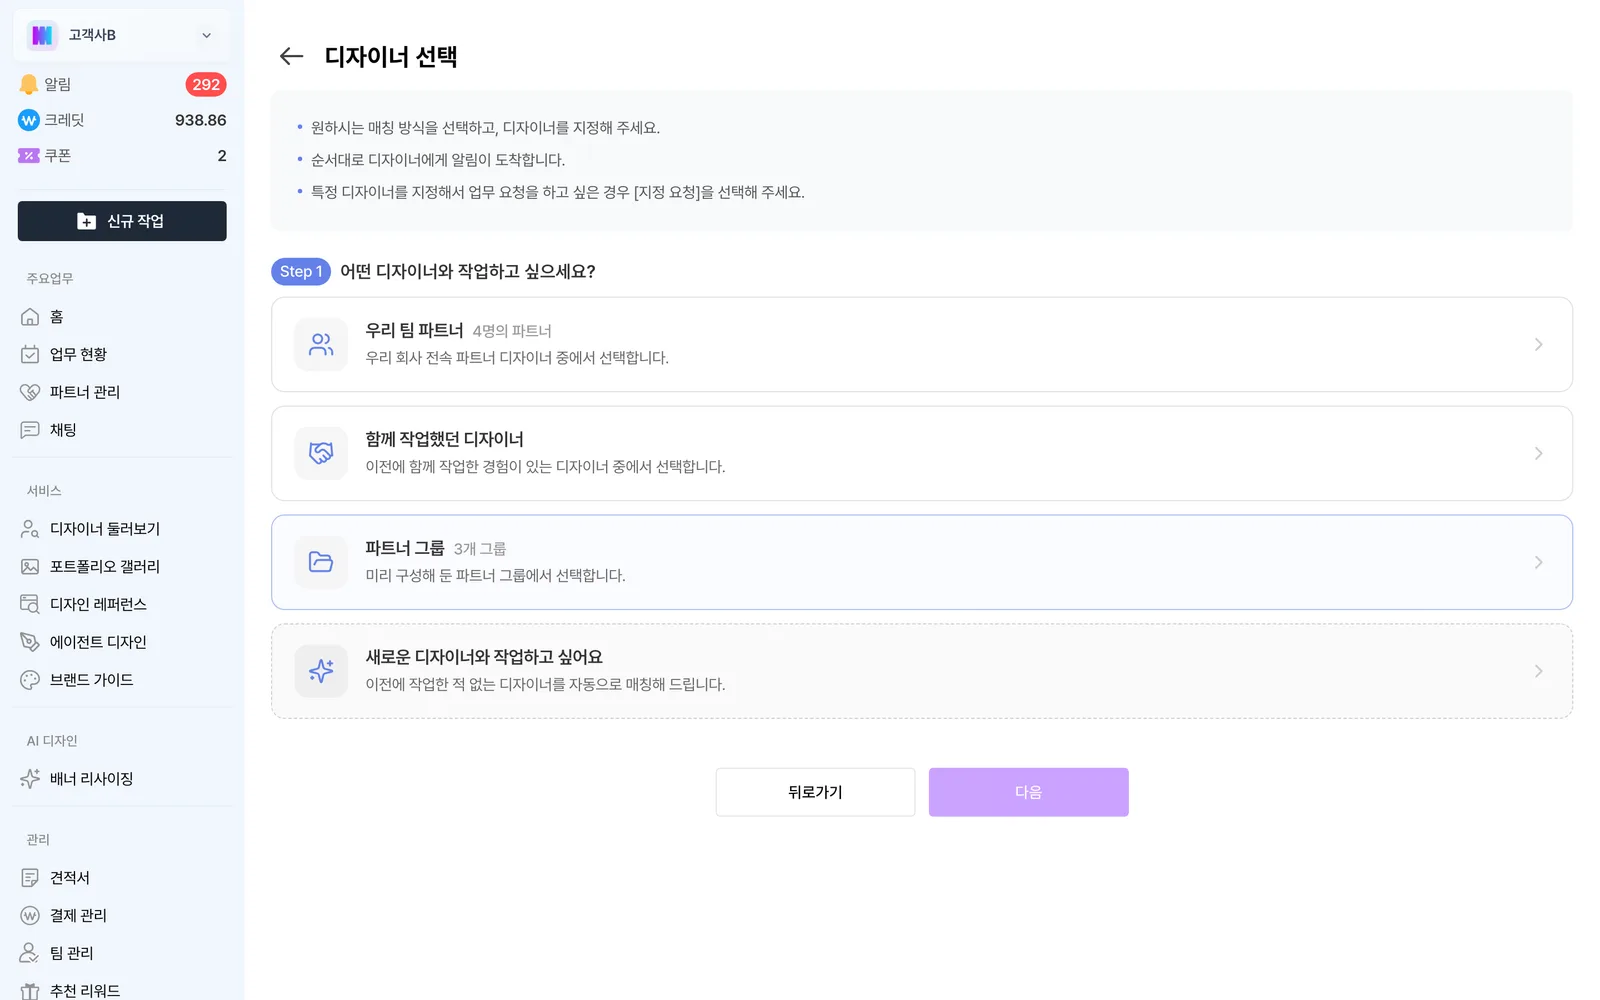Select the 우리 팀 파트너 option card
The image size is (1600, 1000).
point(922,345)
